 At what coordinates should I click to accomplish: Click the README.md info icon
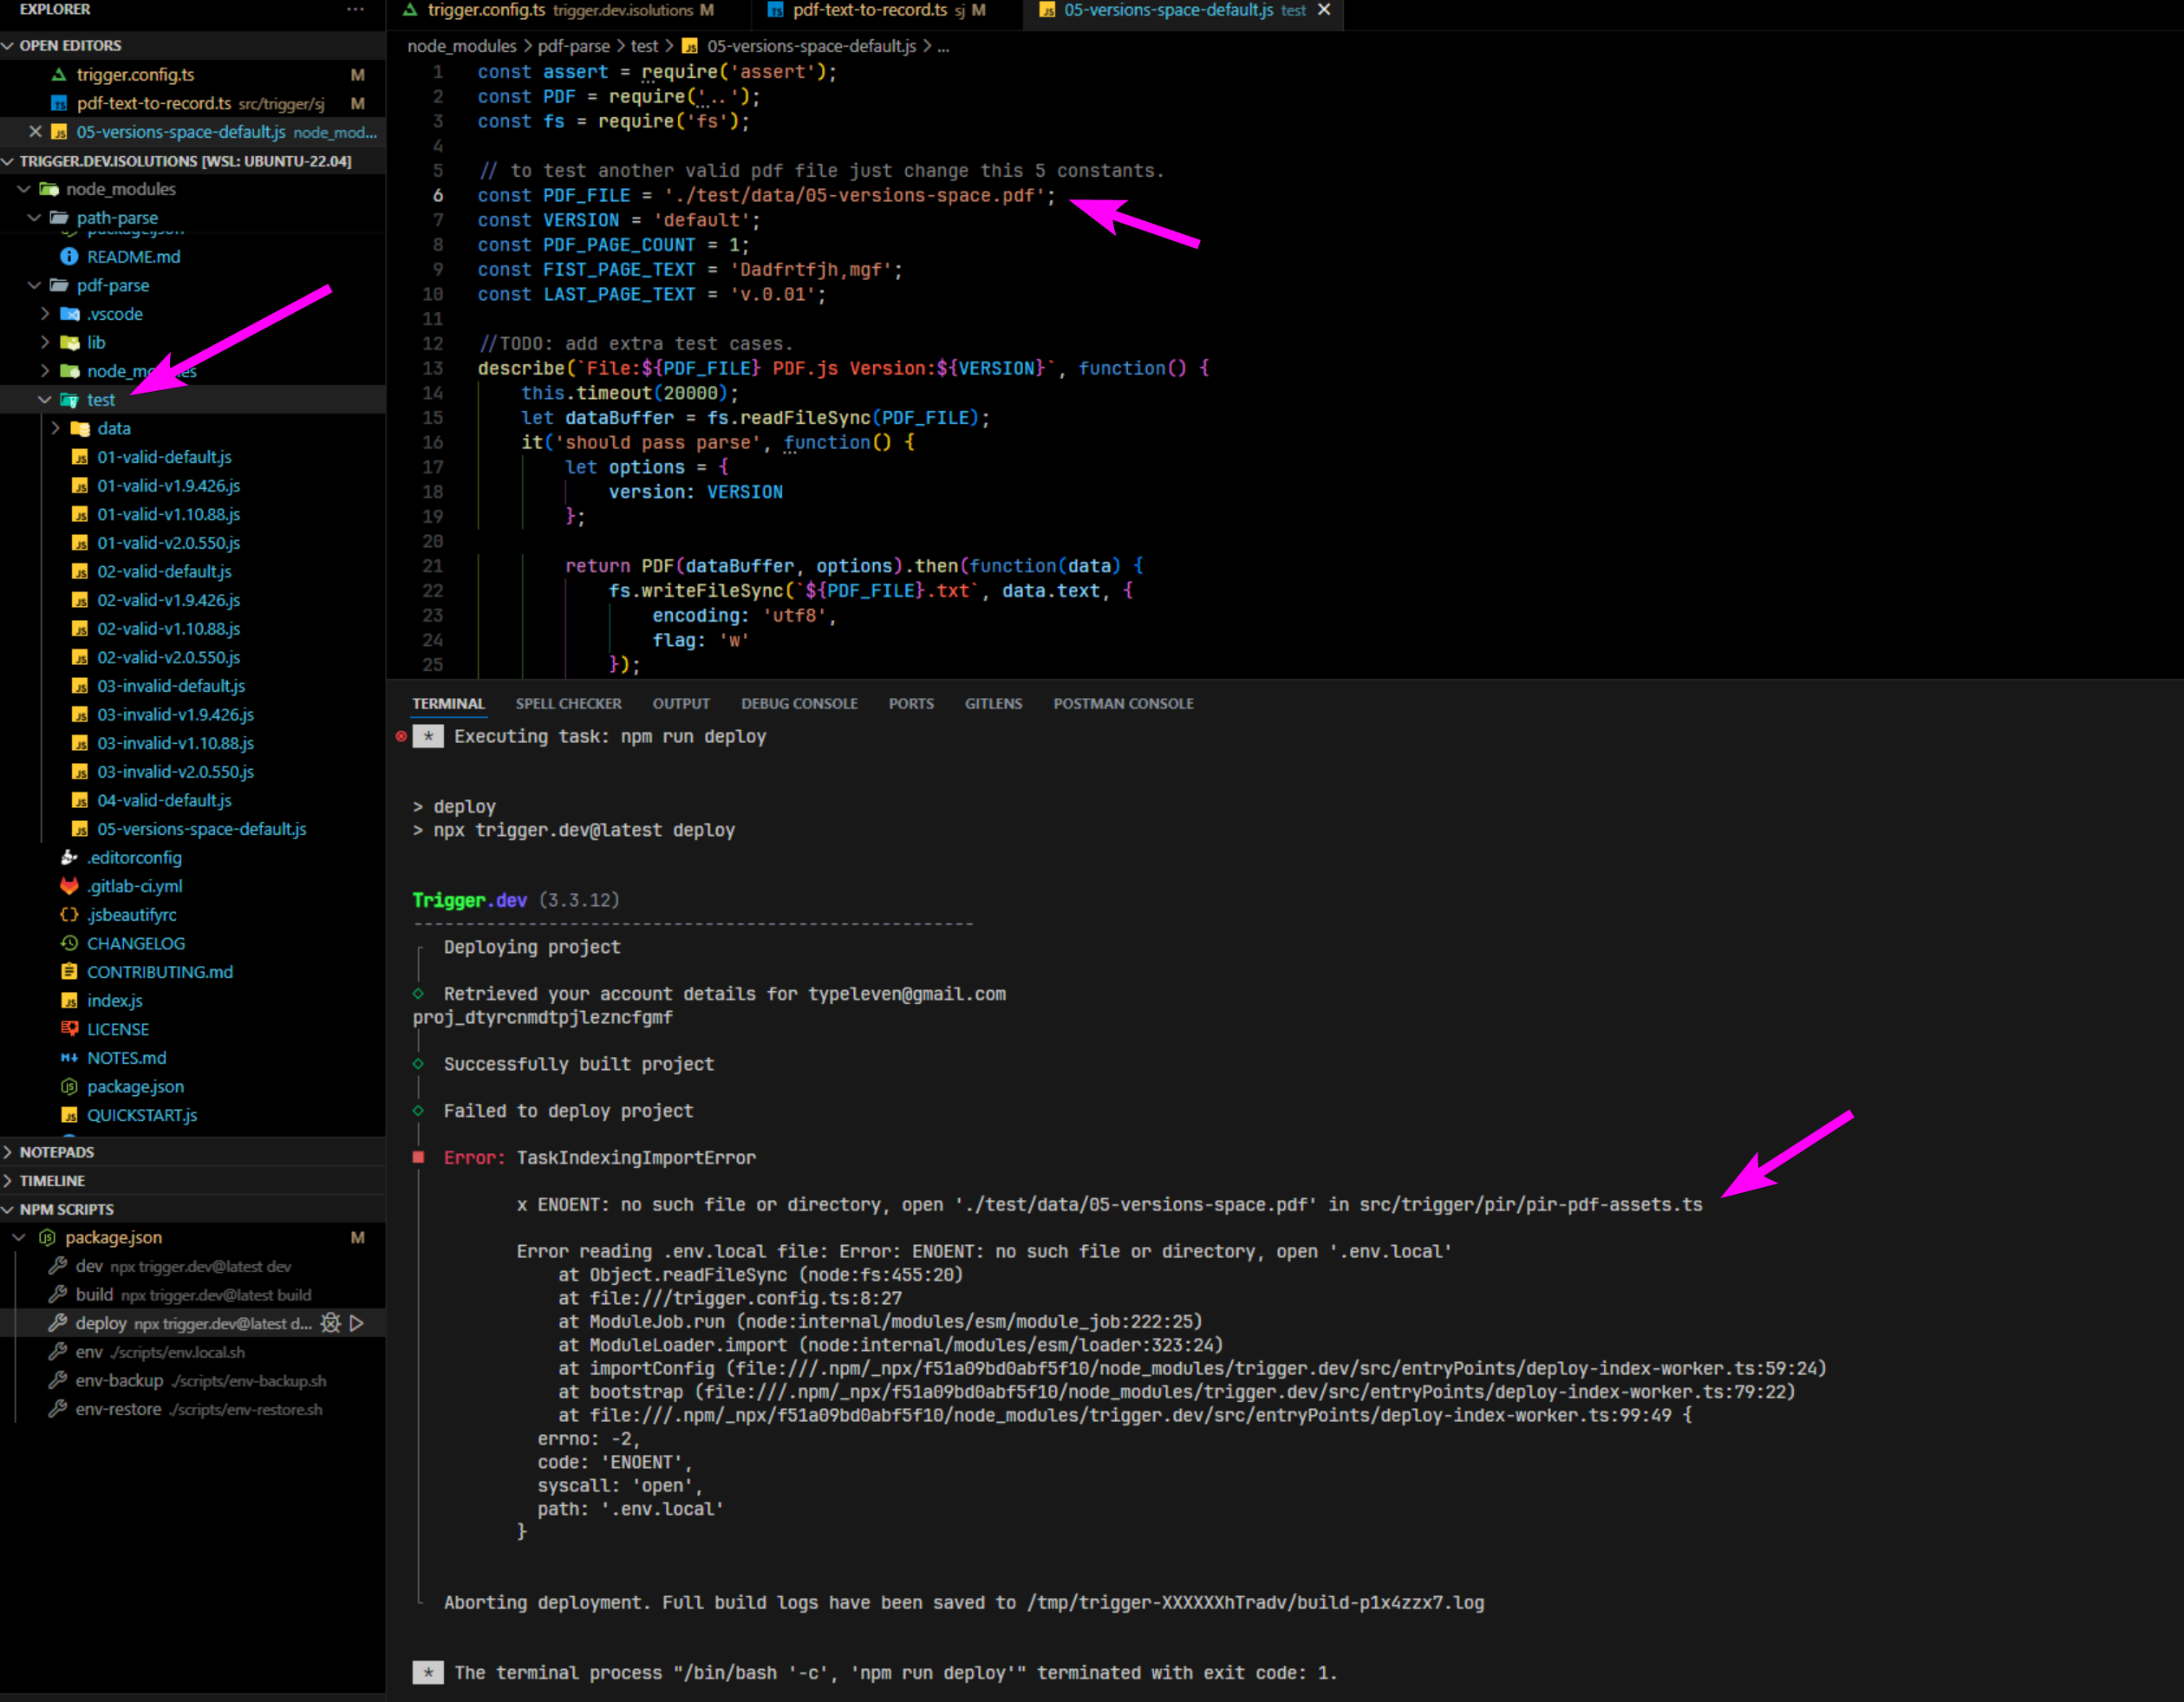coord(69,257)
